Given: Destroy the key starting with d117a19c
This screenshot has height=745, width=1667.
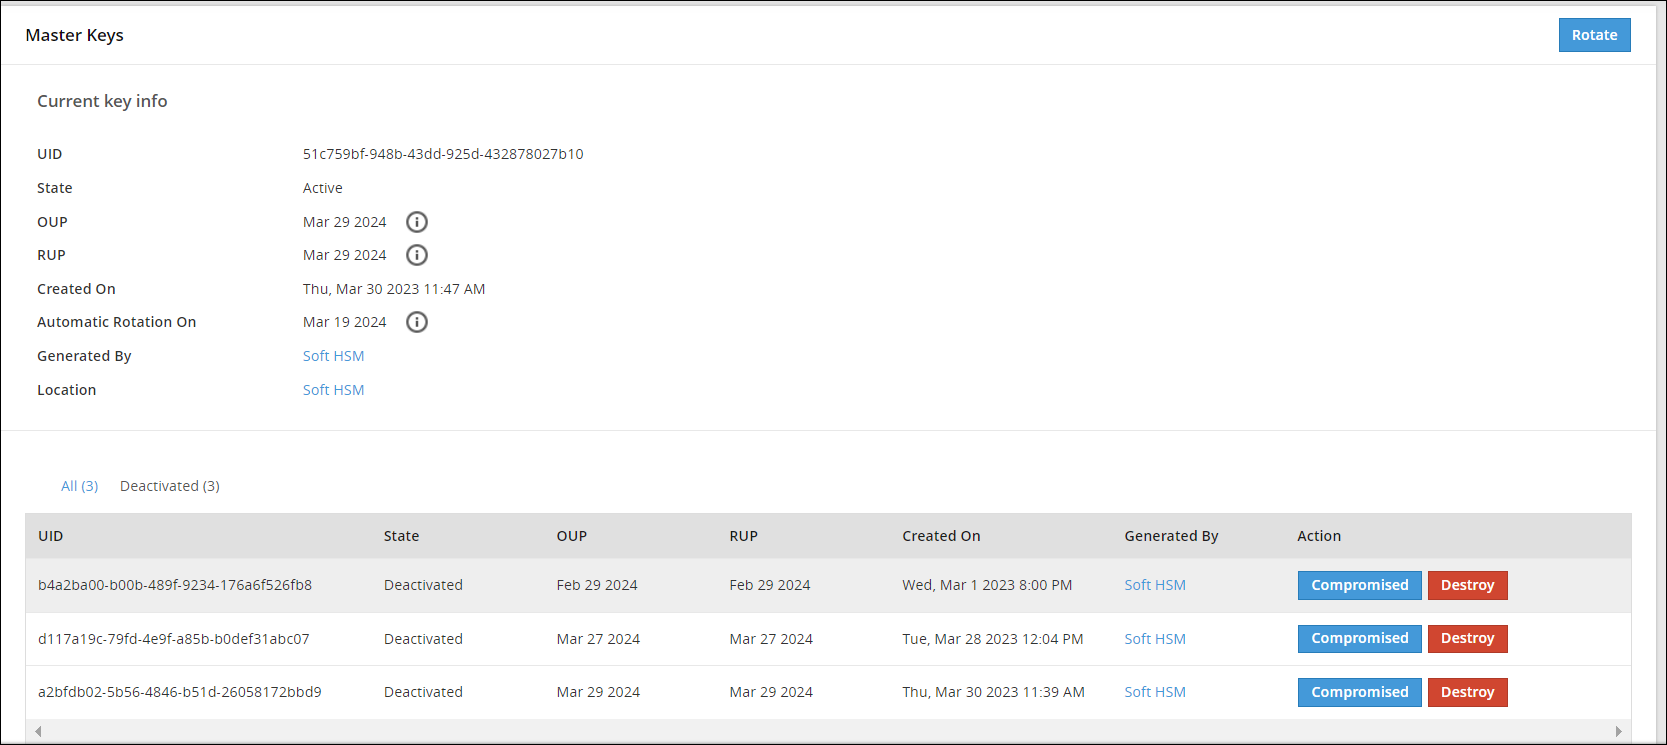Looking at the screenshot, I should pyautogui.click(x=1467, y=639).
